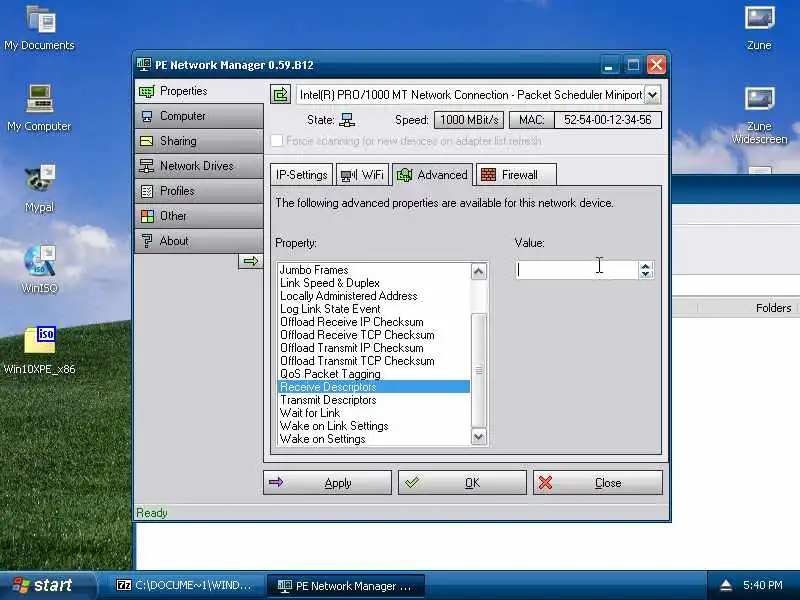Open the Computer sidebar section
Screen dimensions: 800x600
click(x=199, y=116)
